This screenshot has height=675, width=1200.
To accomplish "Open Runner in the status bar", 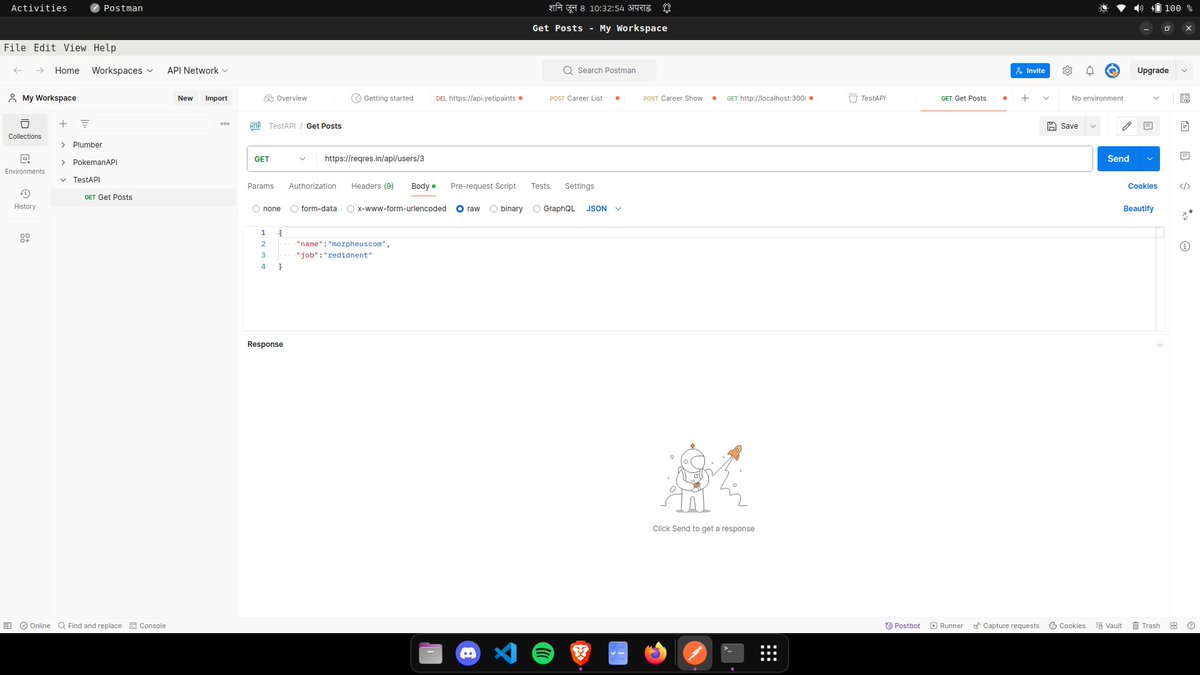I will click(946, 626).
